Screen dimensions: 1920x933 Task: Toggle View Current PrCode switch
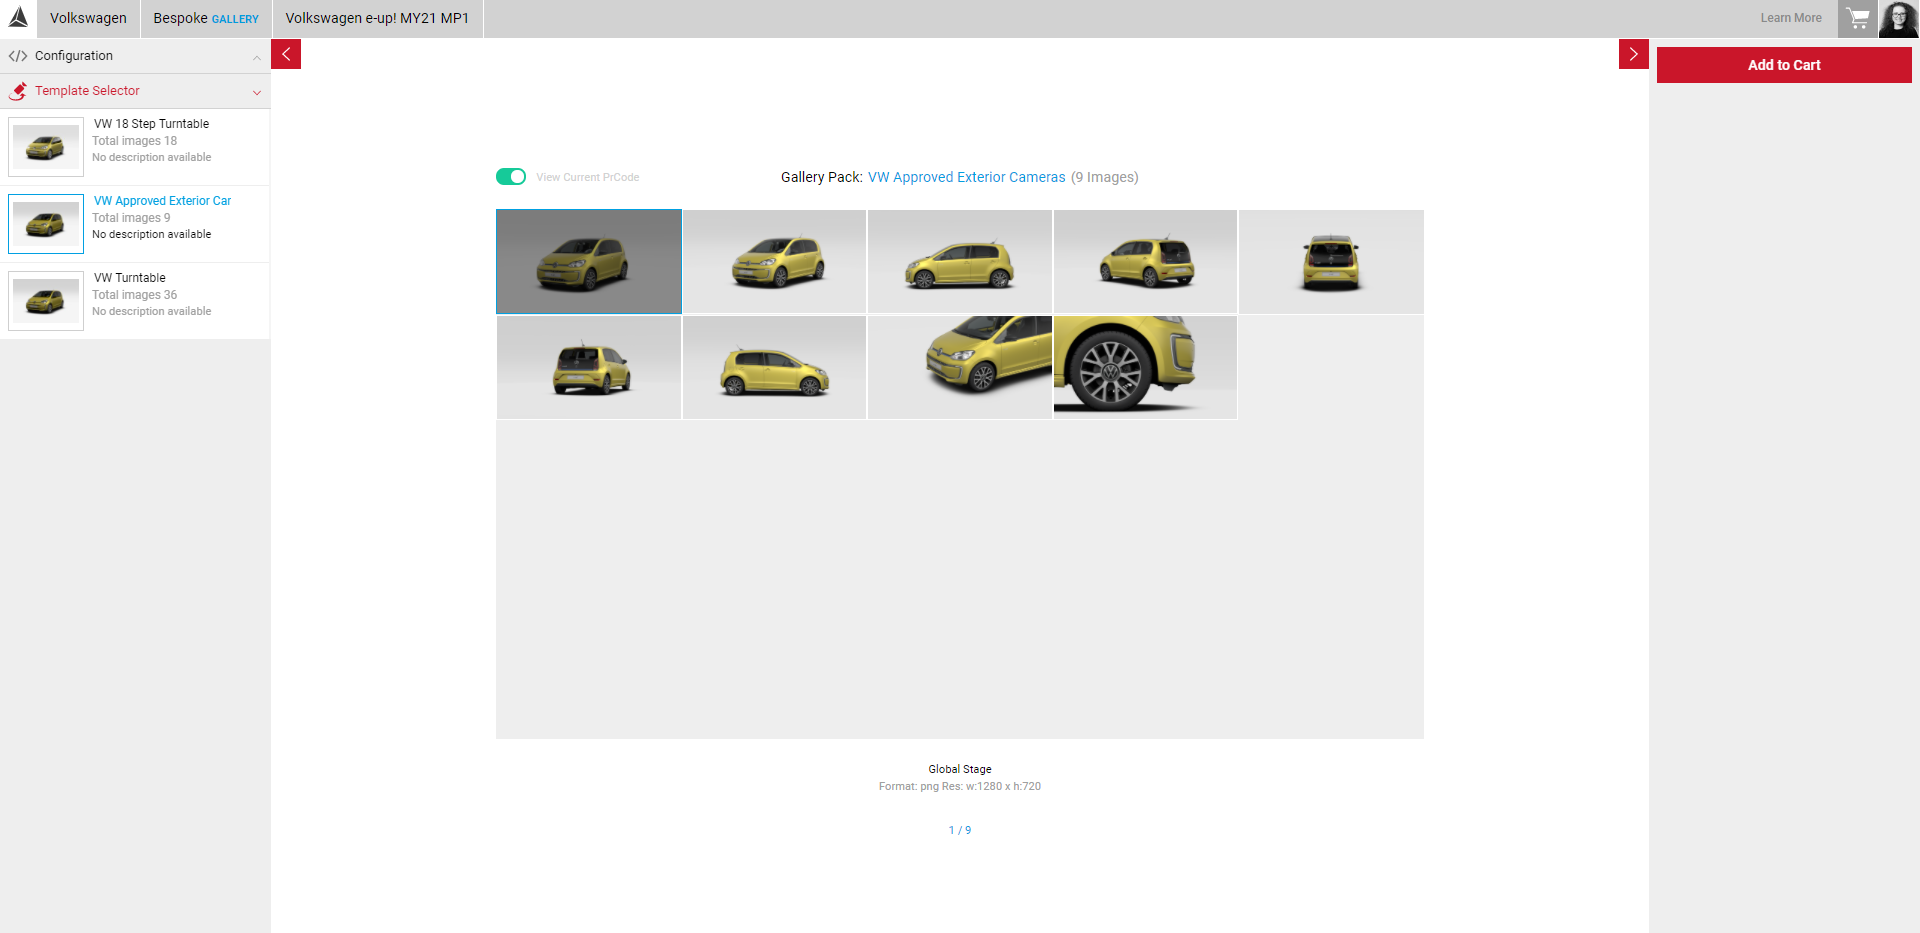coord(511,177)
